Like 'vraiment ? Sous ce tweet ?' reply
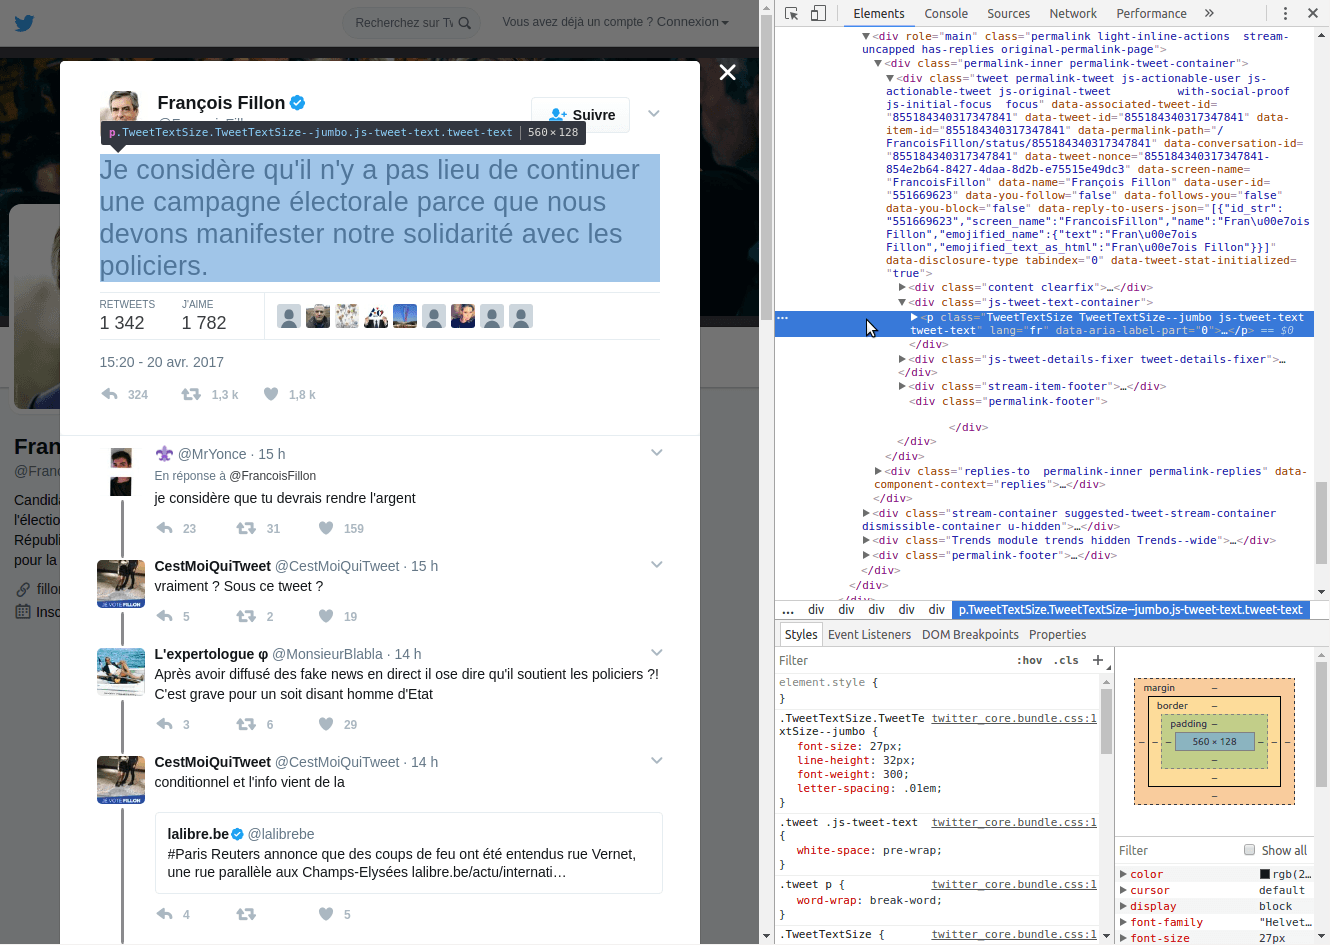The height and width of the screenshot is (945, 1330). pyautogui.click(x=326, y=616)
